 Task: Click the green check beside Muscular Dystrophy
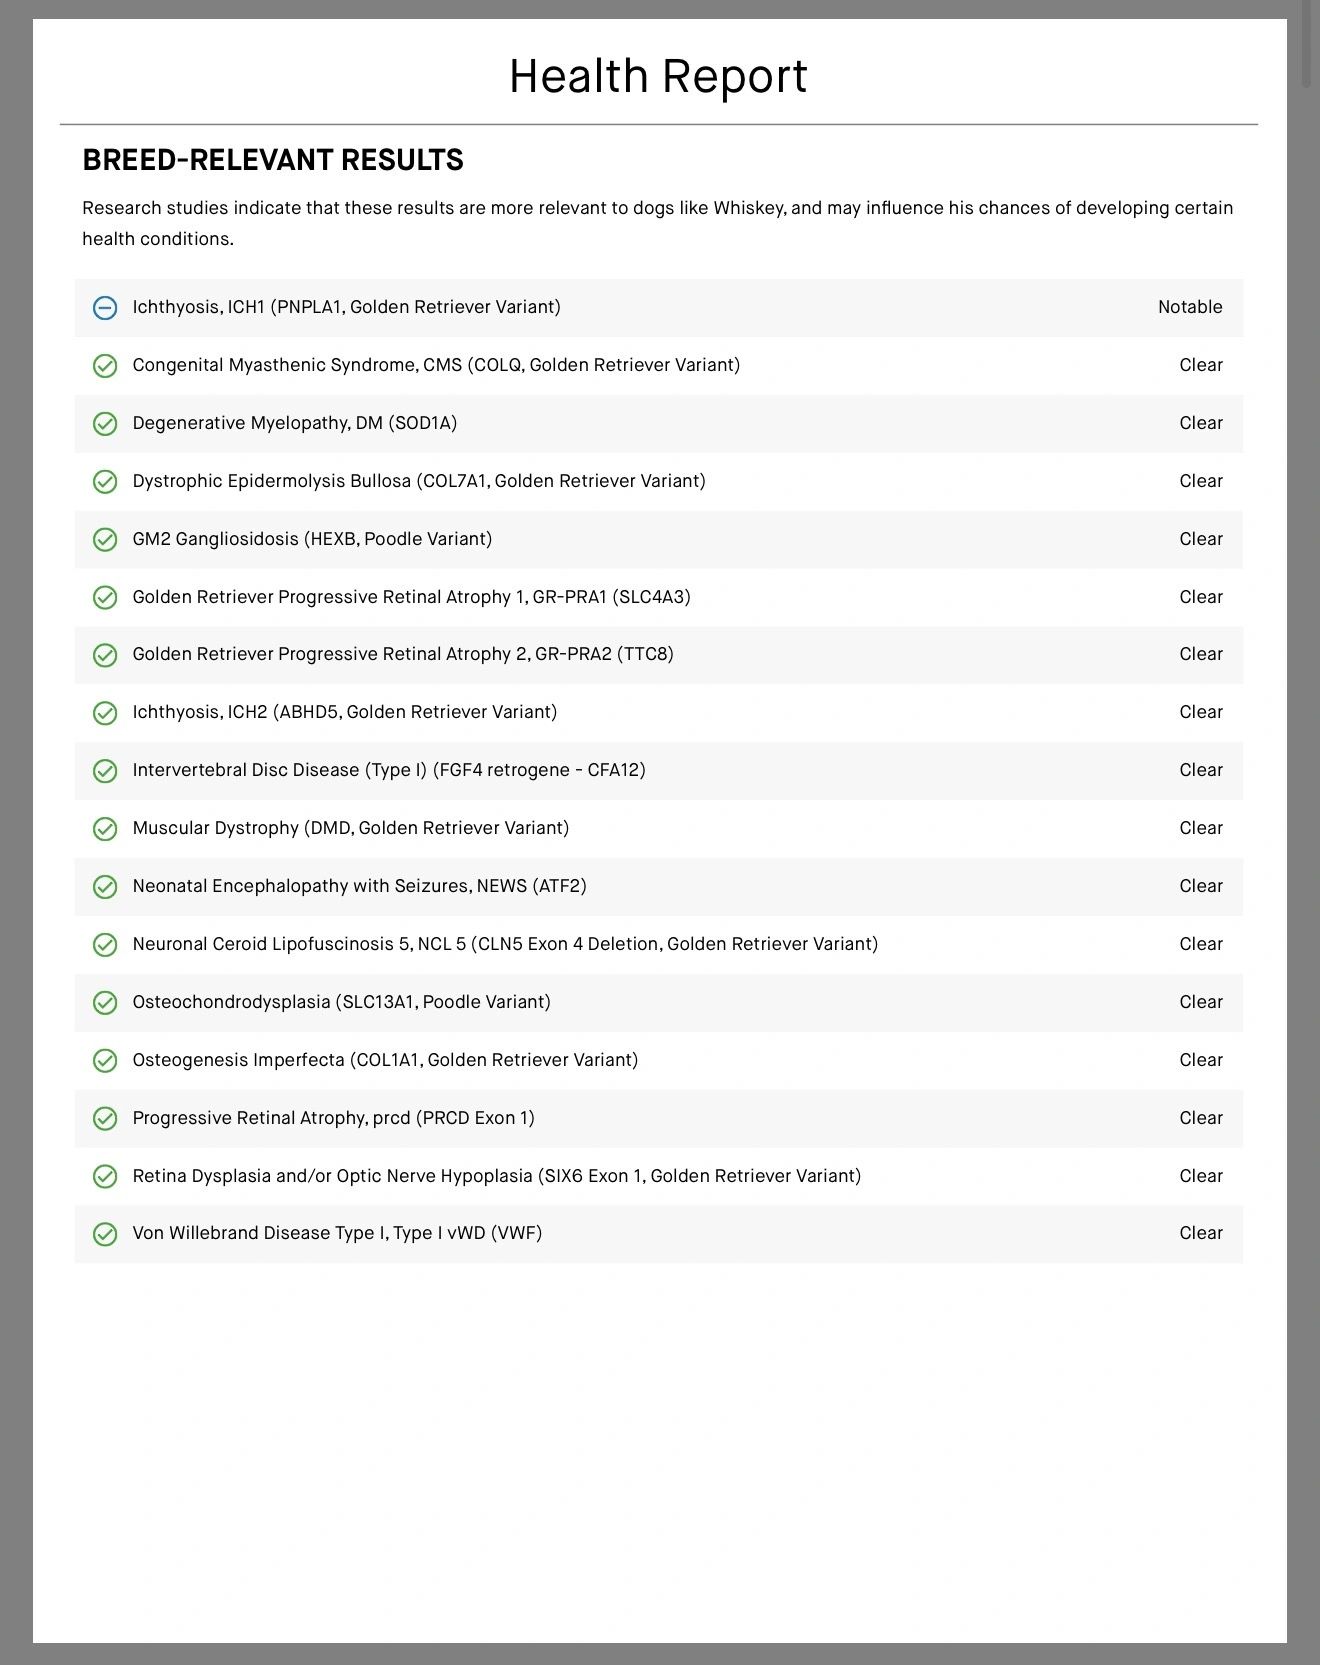coord(105,829)
